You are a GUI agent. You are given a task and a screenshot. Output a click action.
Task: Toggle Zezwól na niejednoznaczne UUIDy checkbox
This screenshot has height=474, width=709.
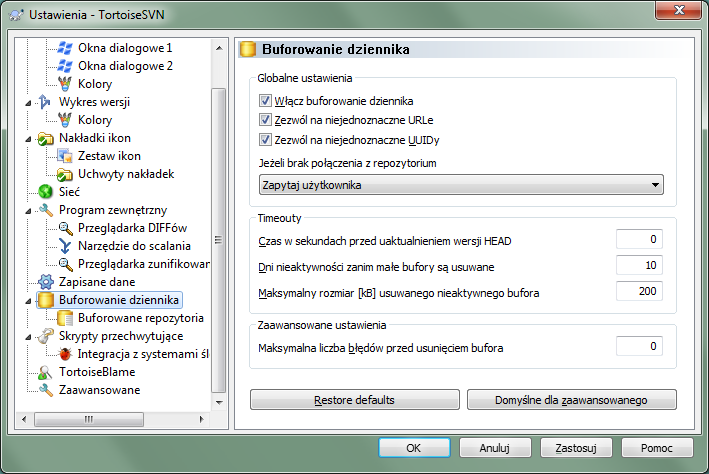(x=265, y=140)
